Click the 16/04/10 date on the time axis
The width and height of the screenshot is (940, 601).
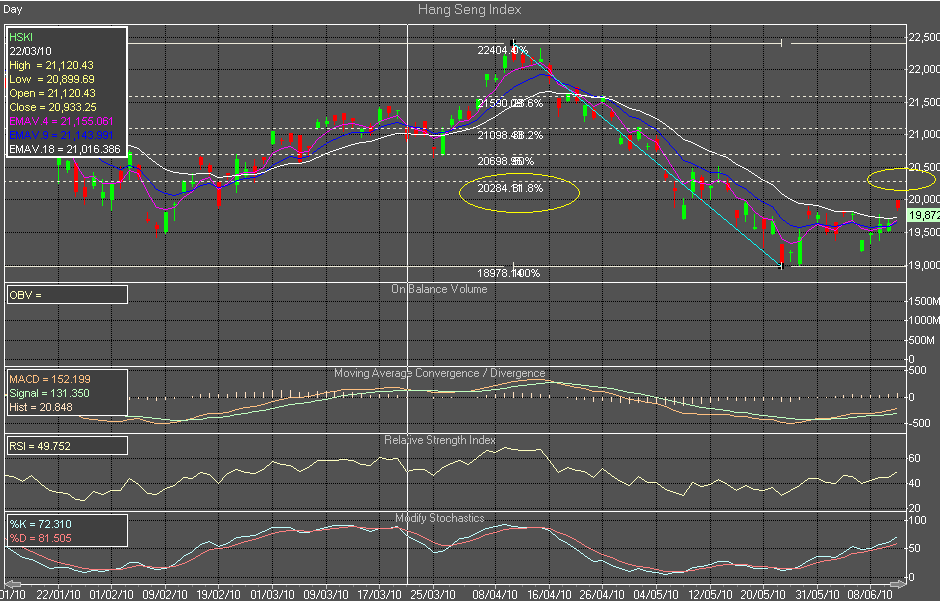pyautogui.click(x=549, y=594)
